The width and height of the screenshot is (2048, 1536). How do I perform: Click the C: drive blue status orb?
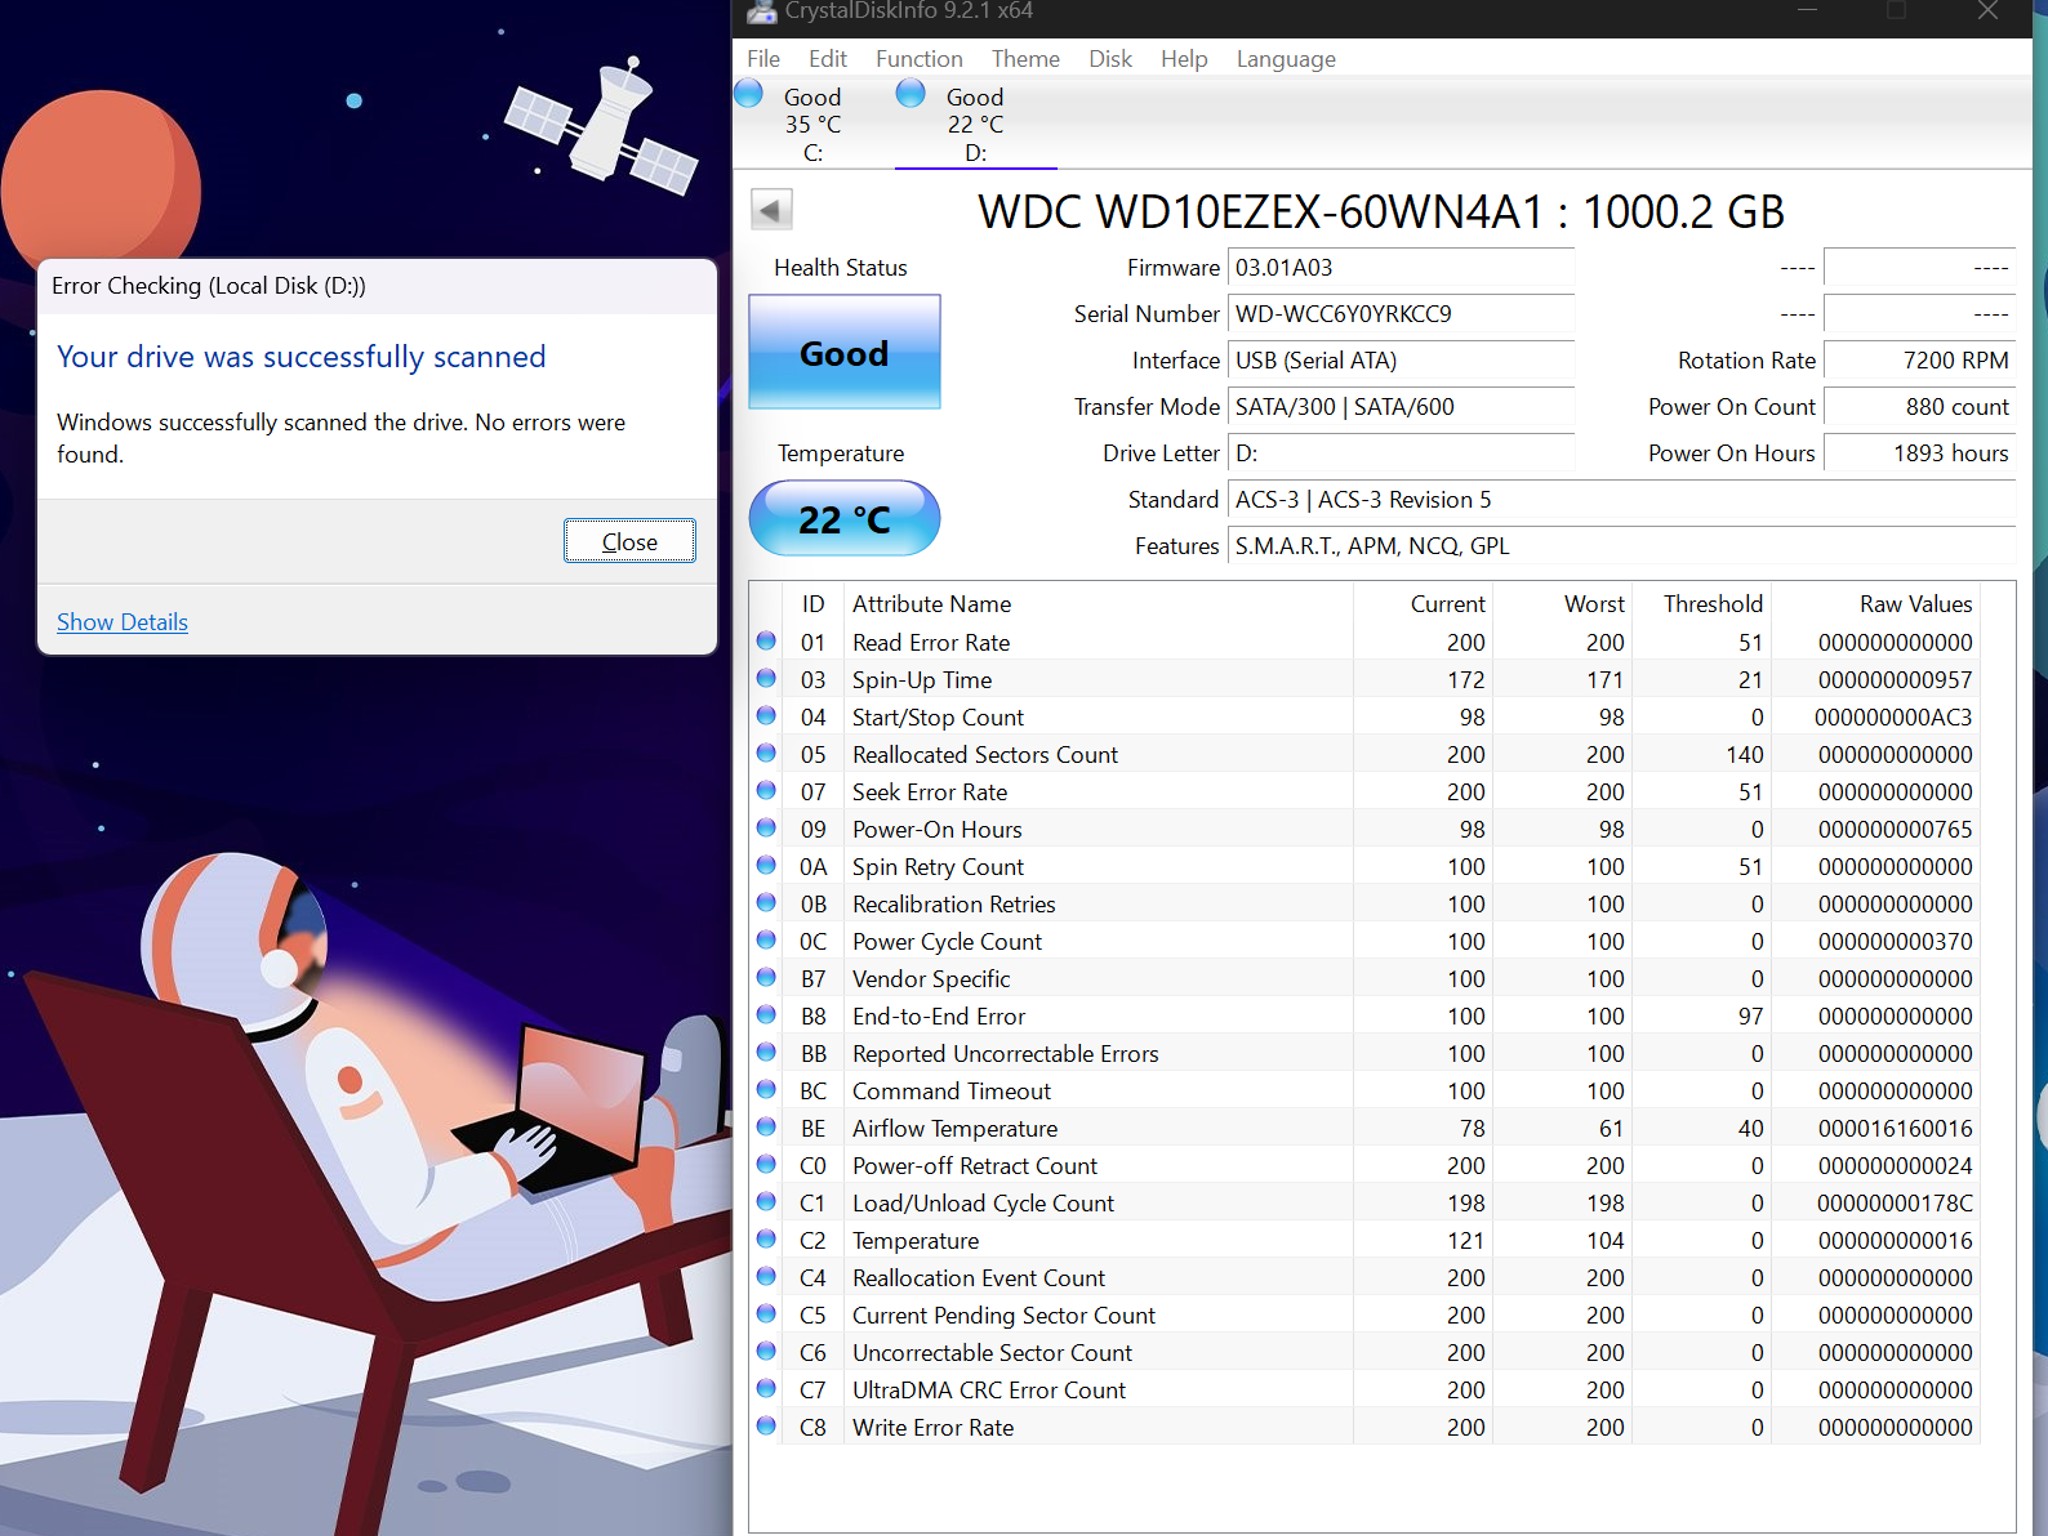click(x=749, y=94)
